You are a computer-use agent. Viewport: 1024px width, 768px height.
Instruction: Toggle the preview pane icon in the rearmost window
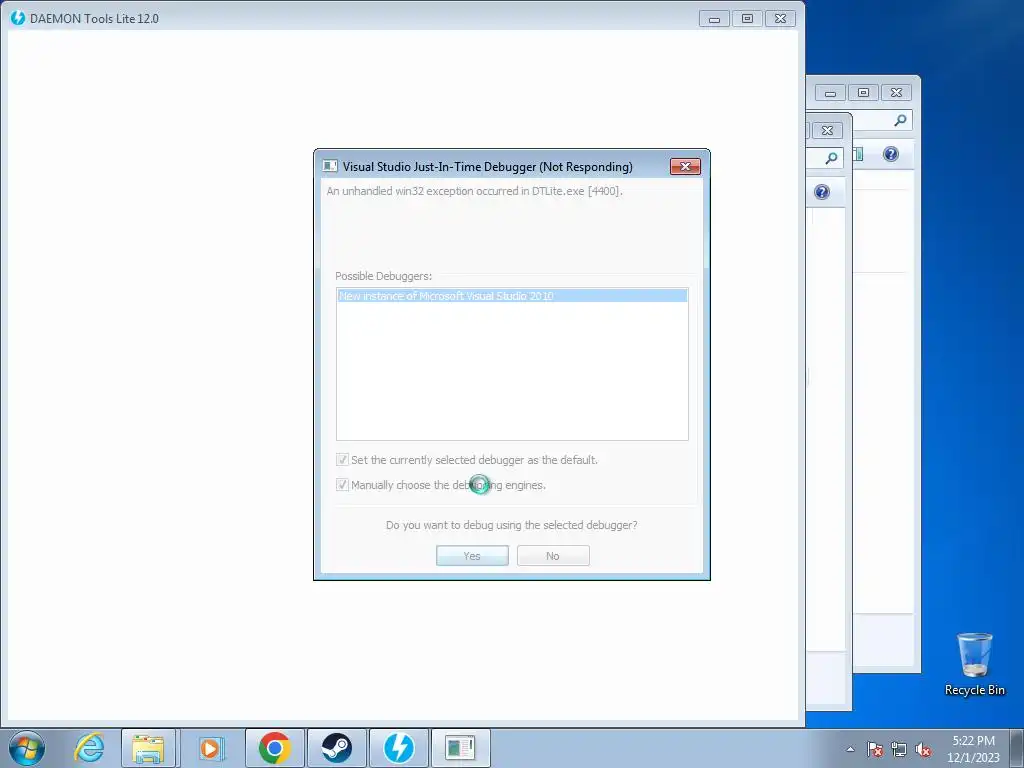pyautogui.click(x=858, y=154)
